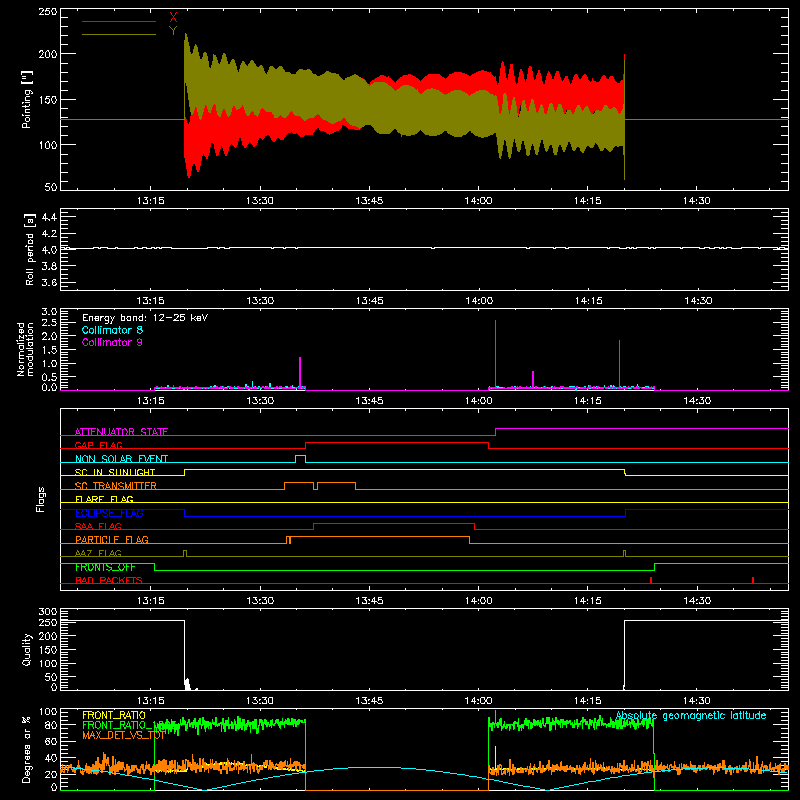The width and height of the screenshot is (800, 800).
Task: Click the 'Flags' vertical axis title
Action: [40, 499]
